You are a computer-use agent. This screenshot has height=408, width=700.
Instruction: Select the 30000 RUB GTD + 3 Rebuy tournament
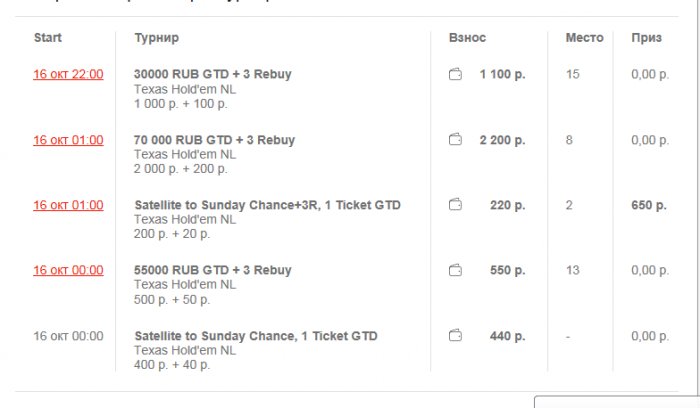[x=213, y=74]
